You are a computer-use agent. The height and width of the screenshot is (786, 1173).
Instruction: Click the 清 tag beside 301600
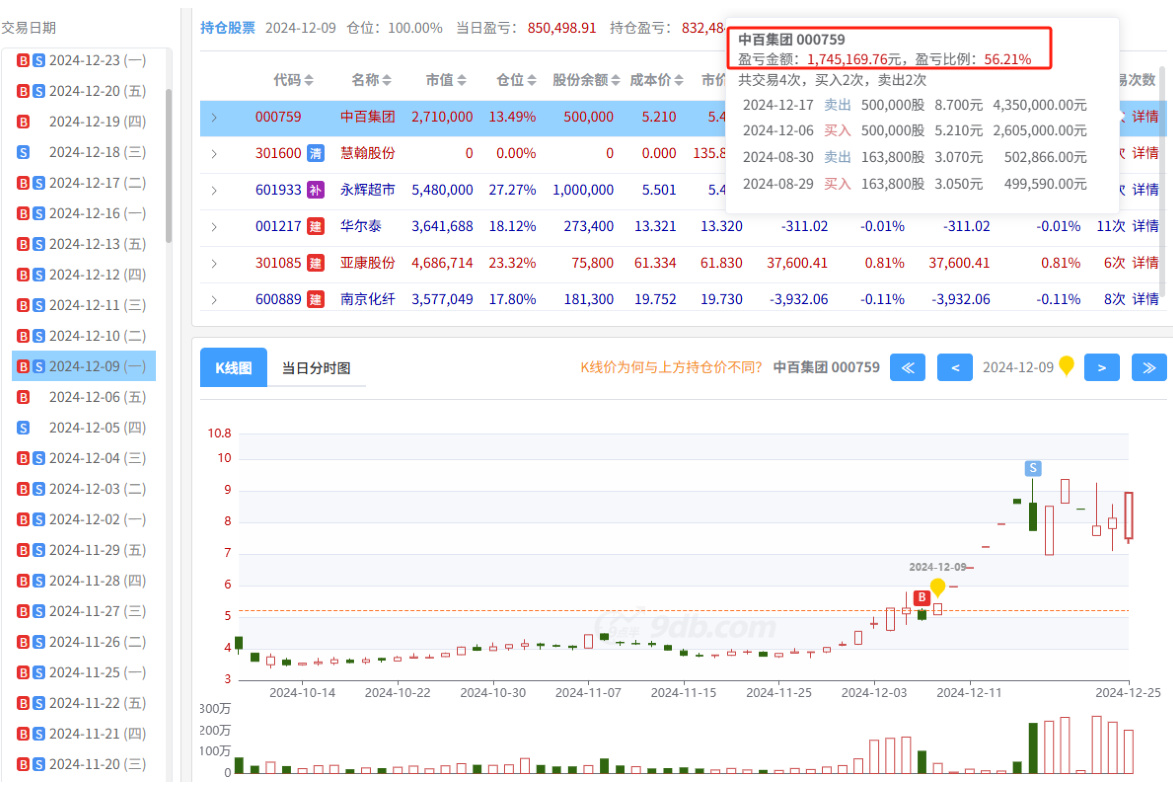tap(316, 153)
